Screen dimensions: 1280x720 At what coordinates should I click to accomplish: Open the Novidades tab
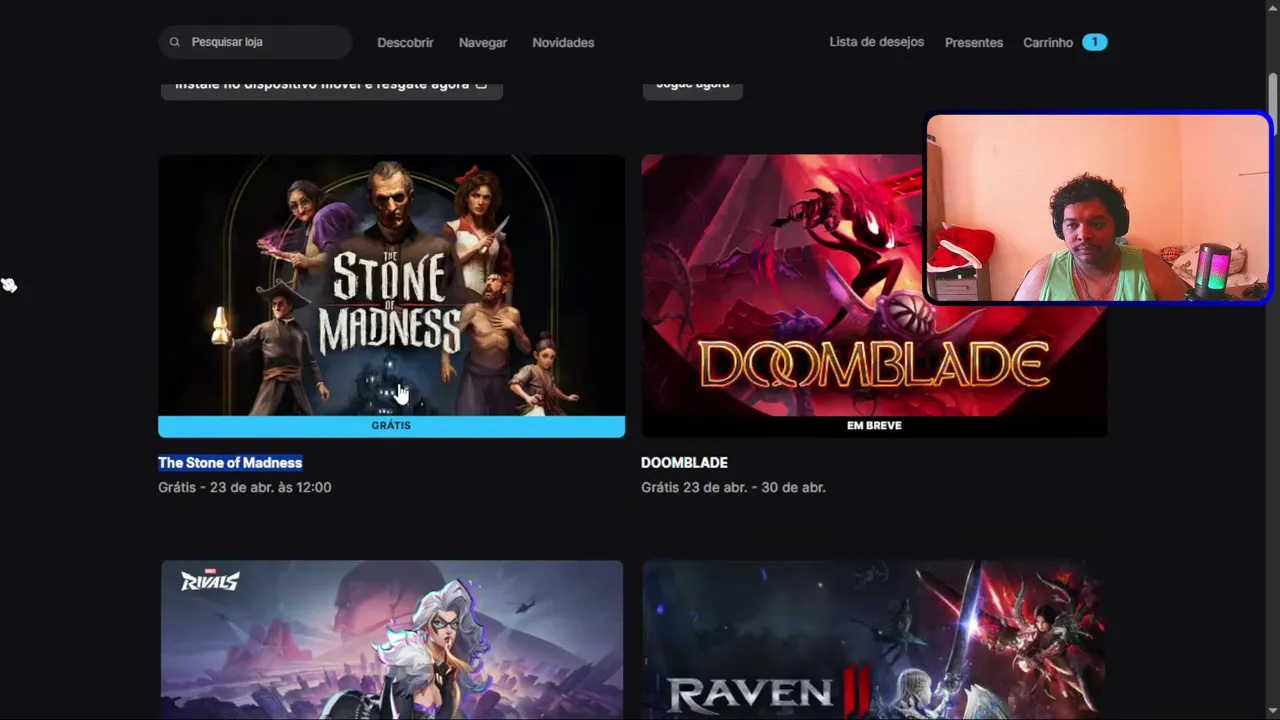click(x=563, y=42)
